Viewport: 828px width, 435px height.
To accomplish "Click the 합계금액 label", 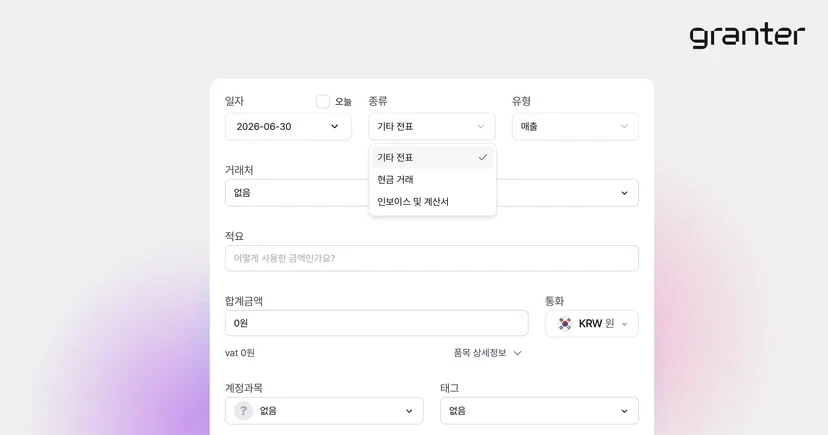I will click(x=244, y=301).
